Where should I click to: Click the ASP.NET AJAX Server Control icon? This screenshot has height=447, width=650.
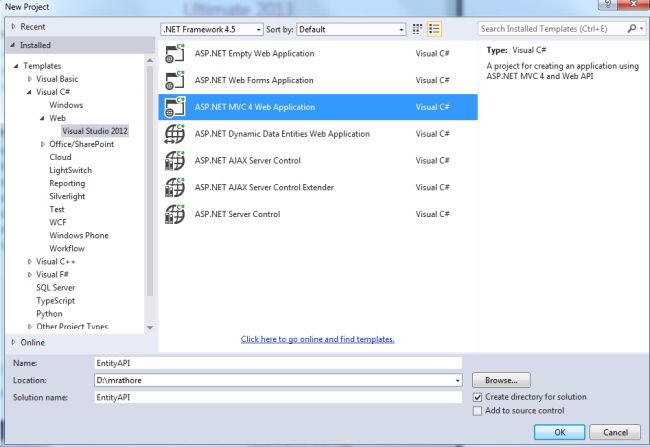(175, 160)
